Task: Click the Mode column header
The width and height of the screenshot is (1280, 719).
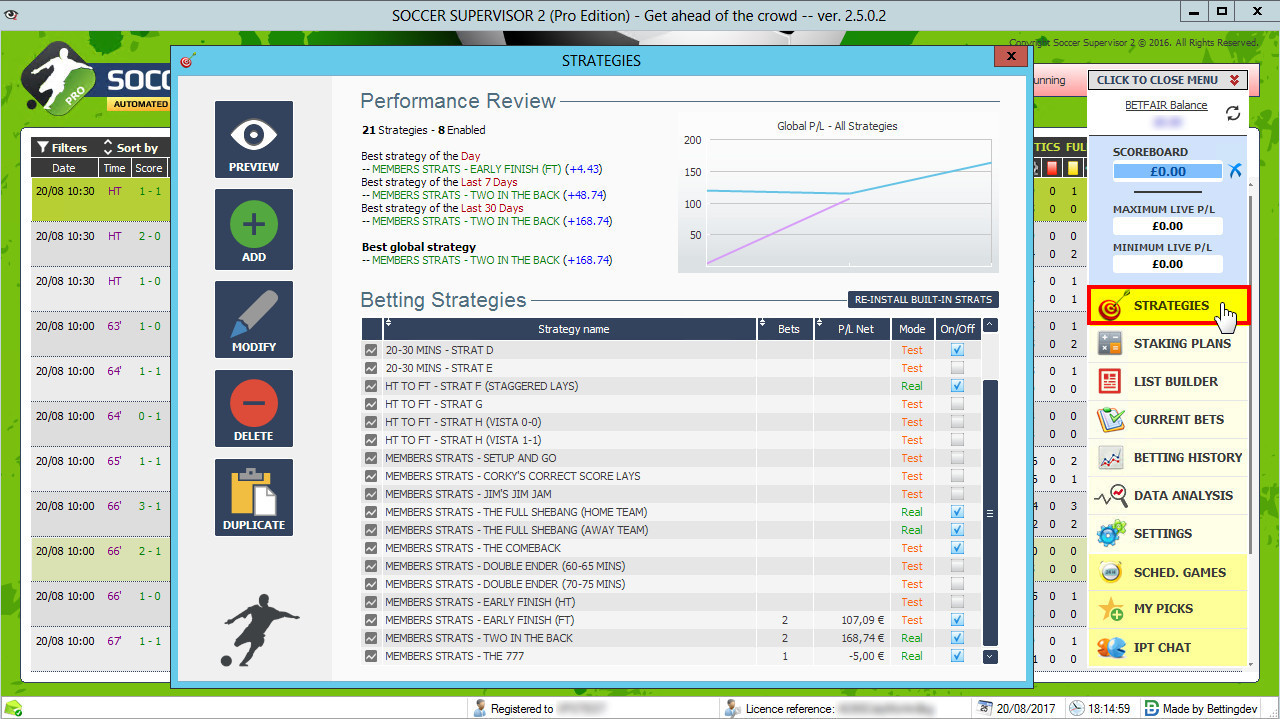Action: [x=912, y=329]
